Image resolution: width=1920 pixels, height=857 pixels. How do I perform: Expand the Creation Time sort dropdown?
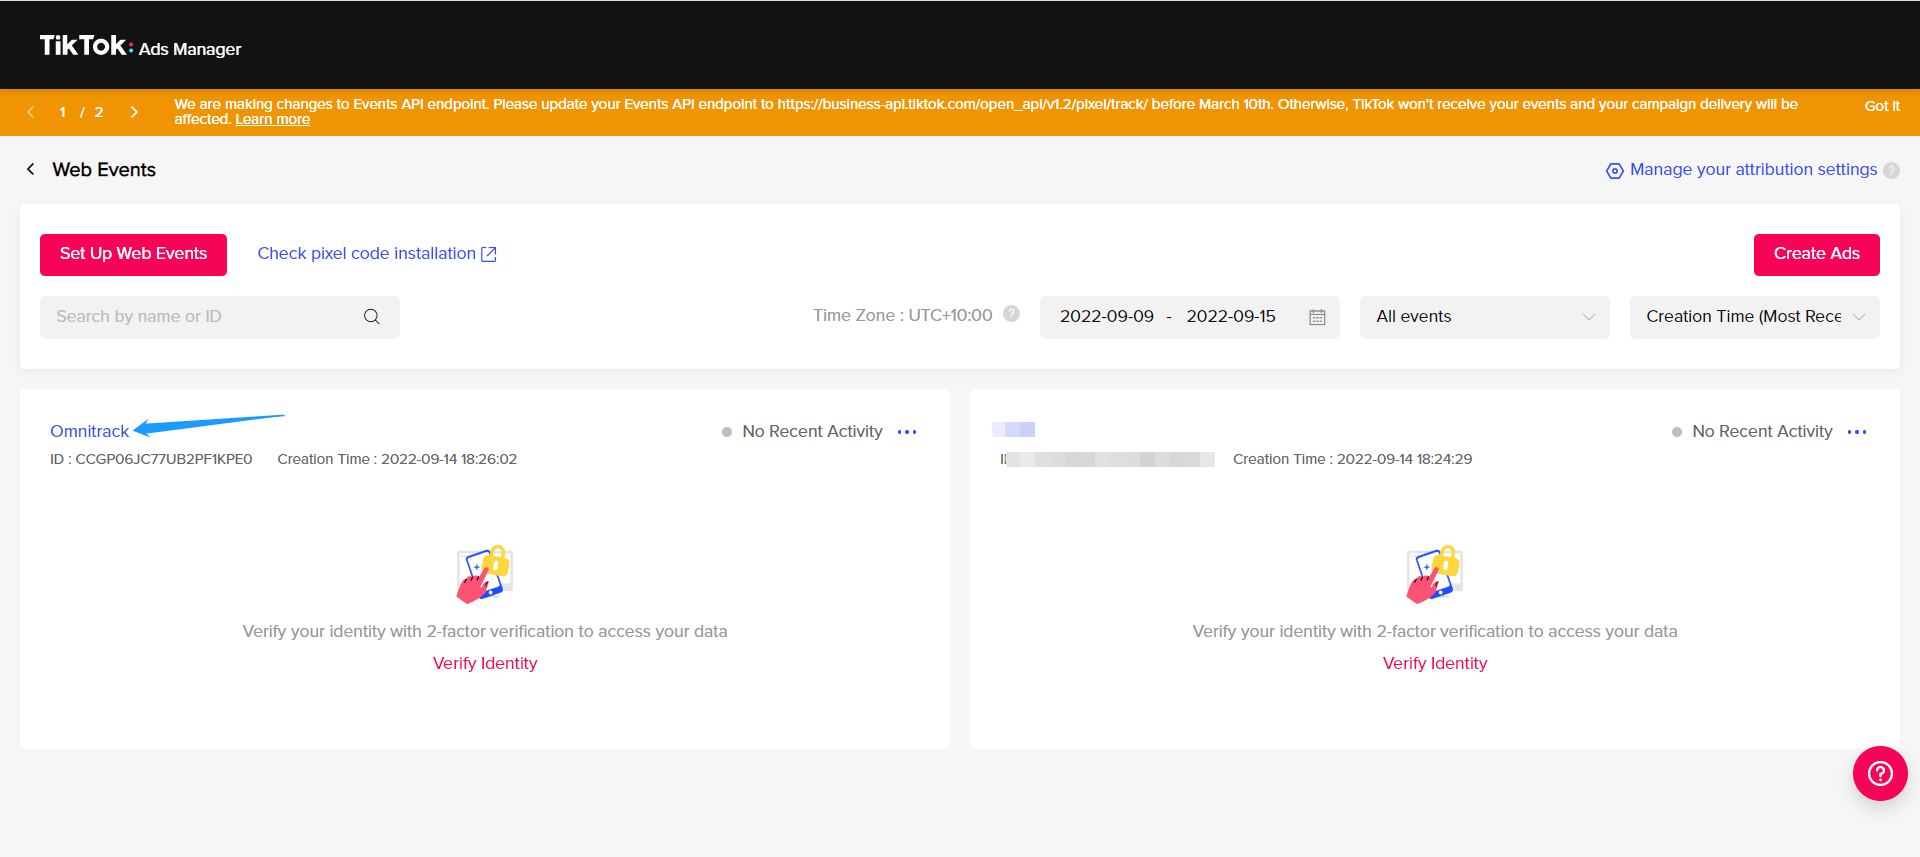(x=1754, y=317)
